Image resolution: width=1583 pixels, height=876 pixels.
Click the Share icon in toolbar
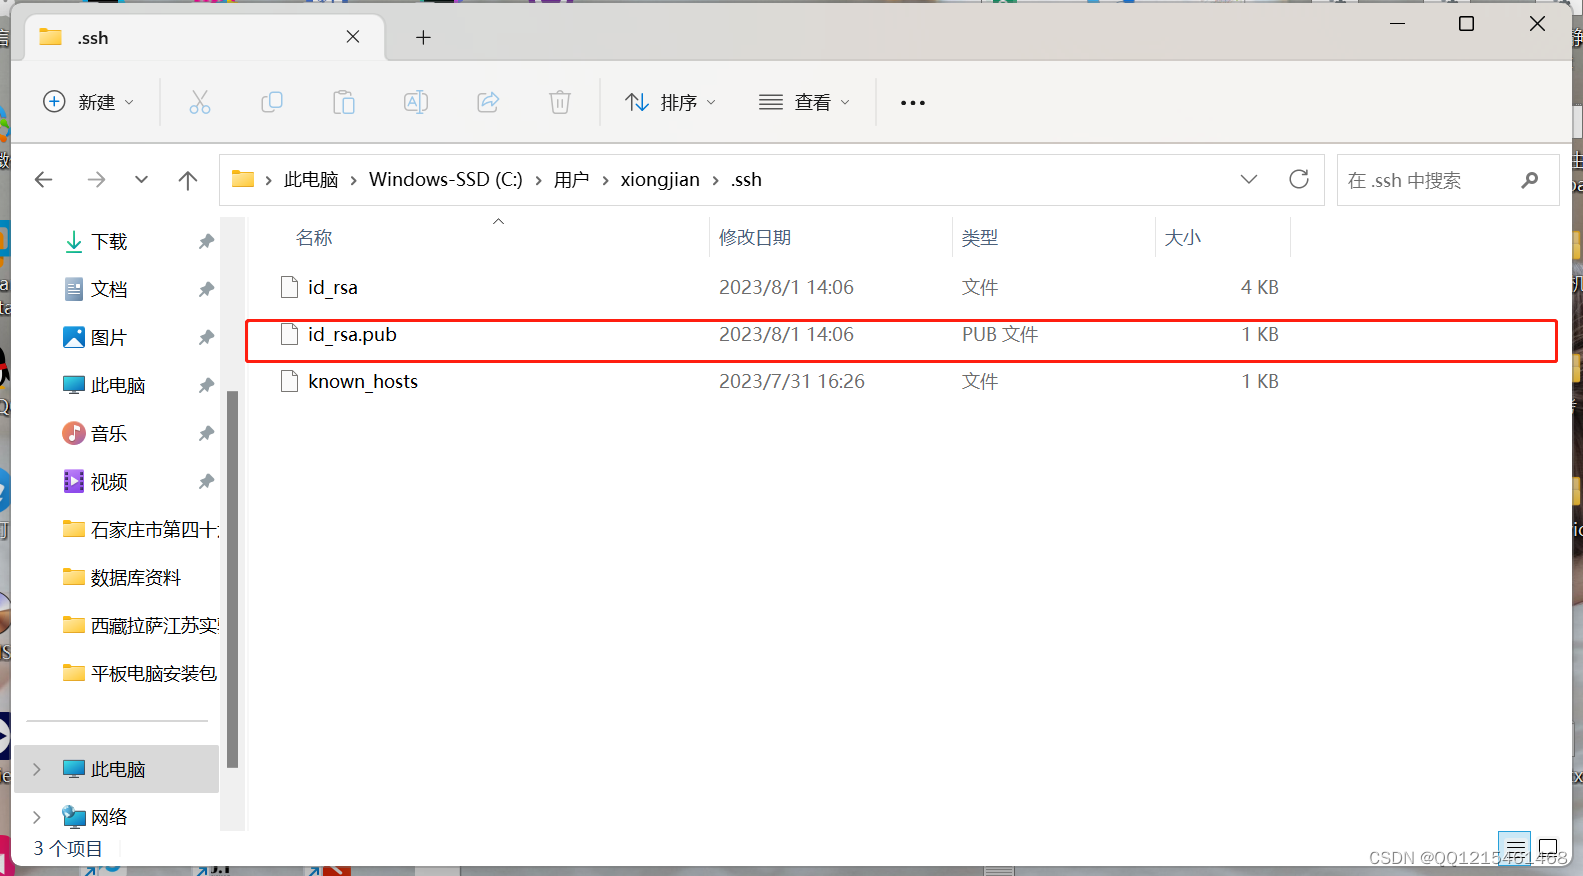(488, 102)
